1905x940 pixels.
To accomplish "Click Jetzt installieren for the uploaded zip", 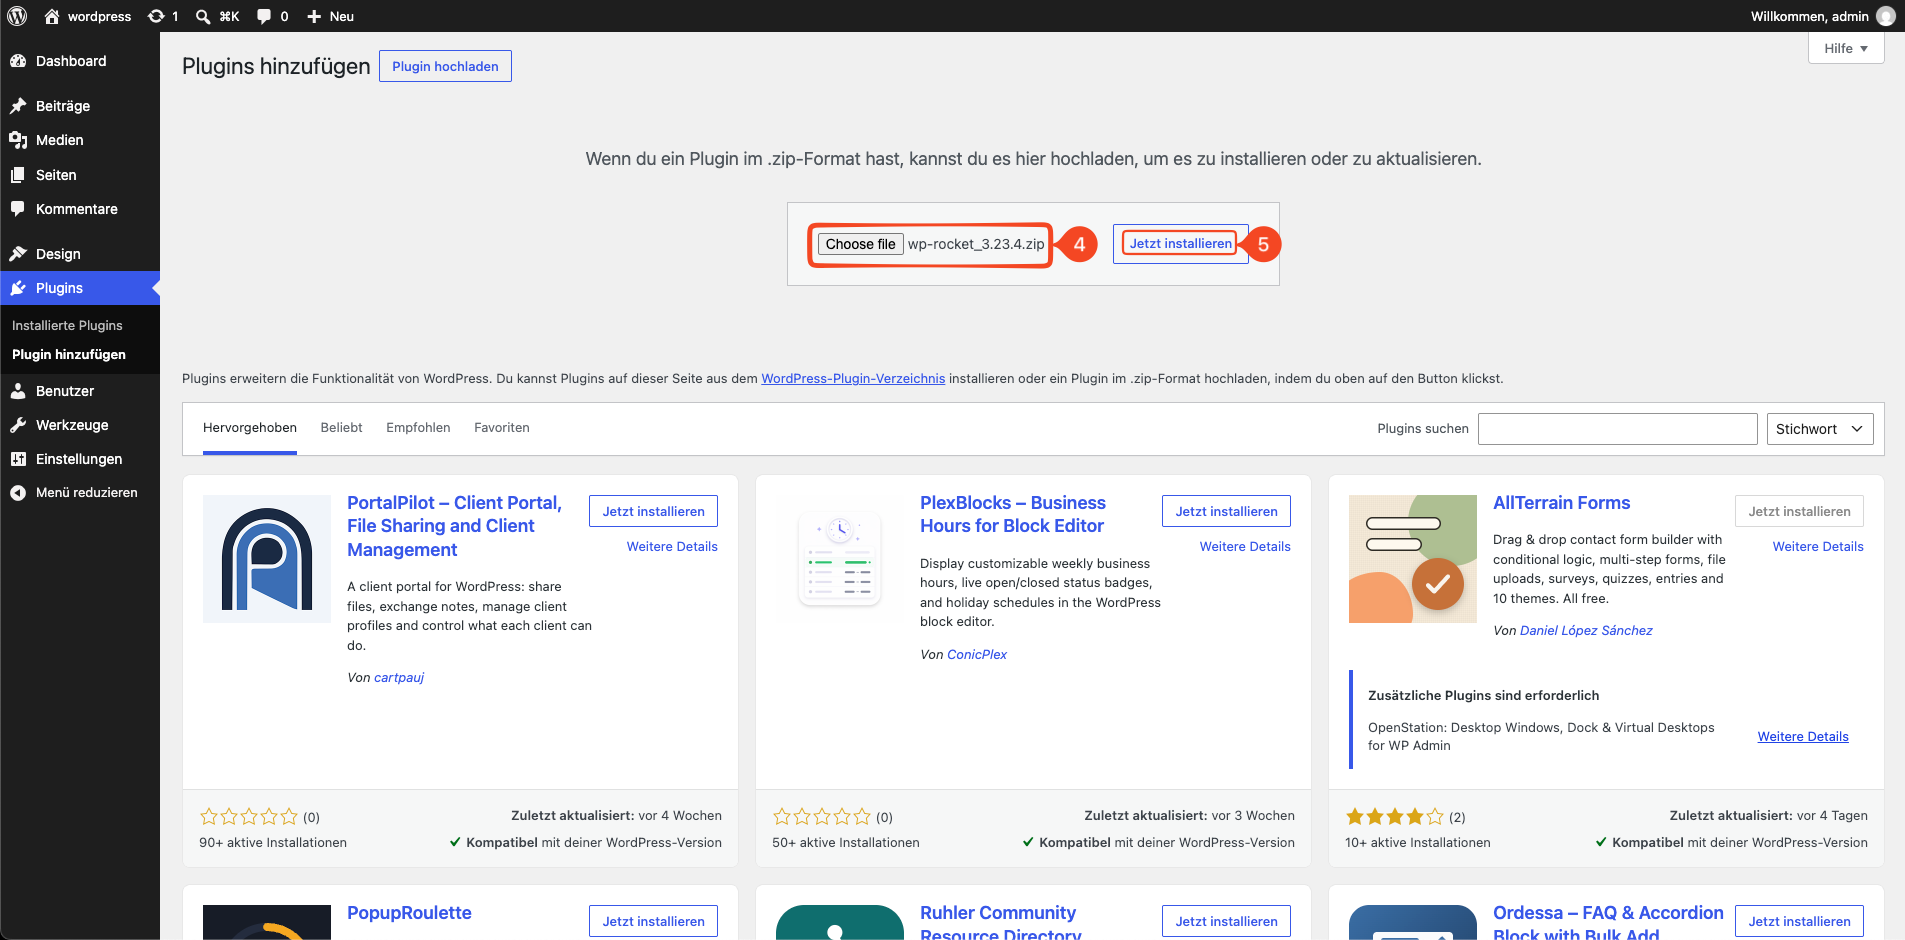I will point(1181,244).
